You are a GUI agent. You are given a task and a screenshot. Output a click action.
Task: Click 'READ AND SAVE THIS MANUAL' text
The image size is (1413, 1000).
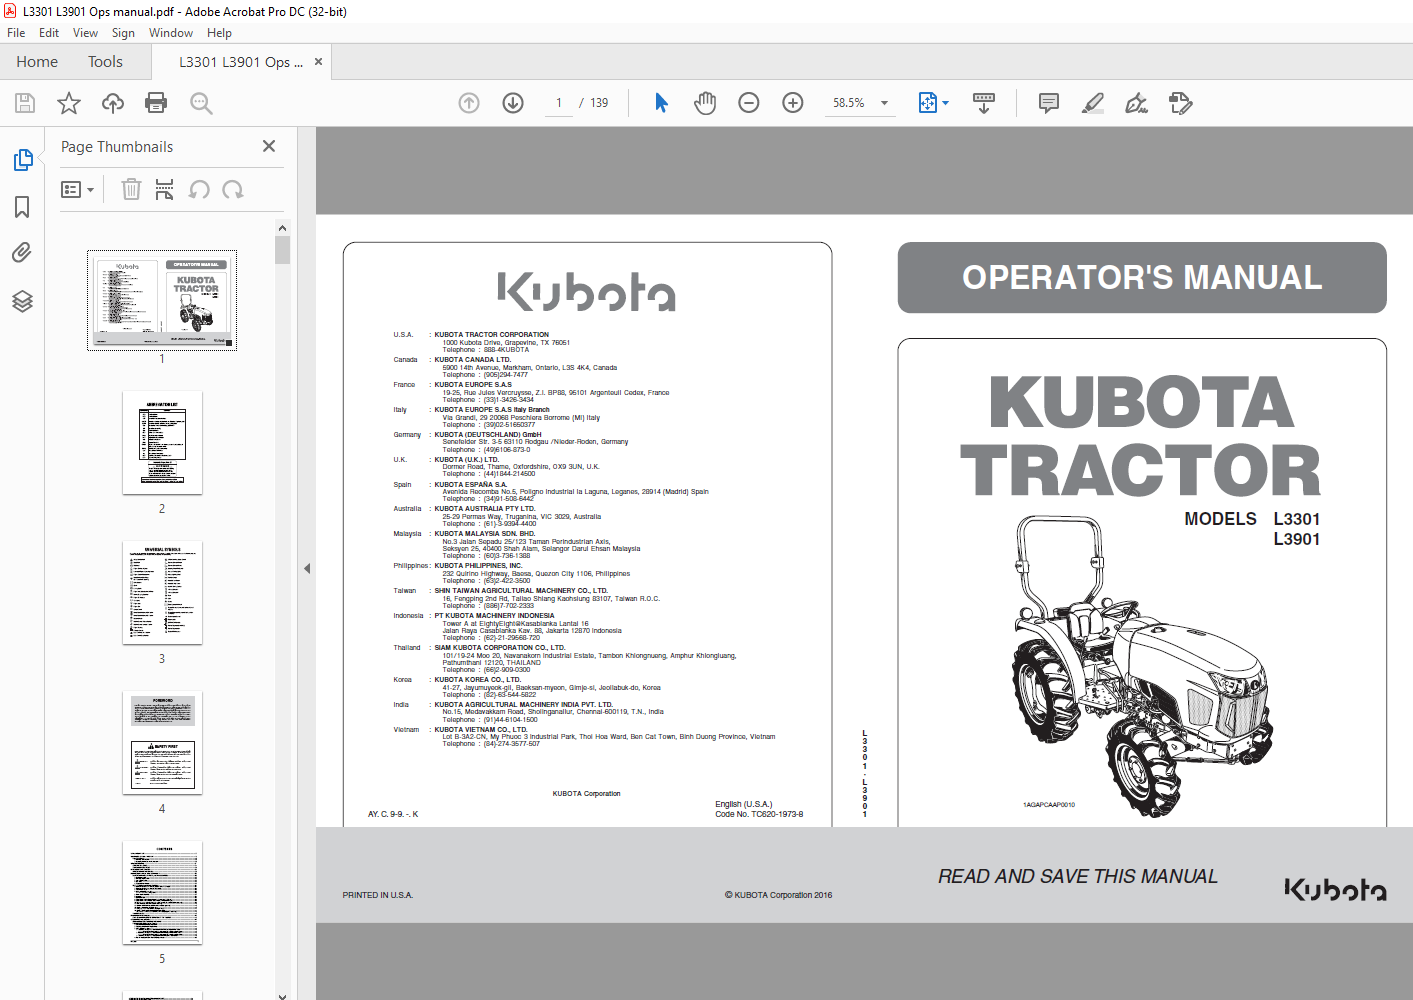pos(1078,876)
